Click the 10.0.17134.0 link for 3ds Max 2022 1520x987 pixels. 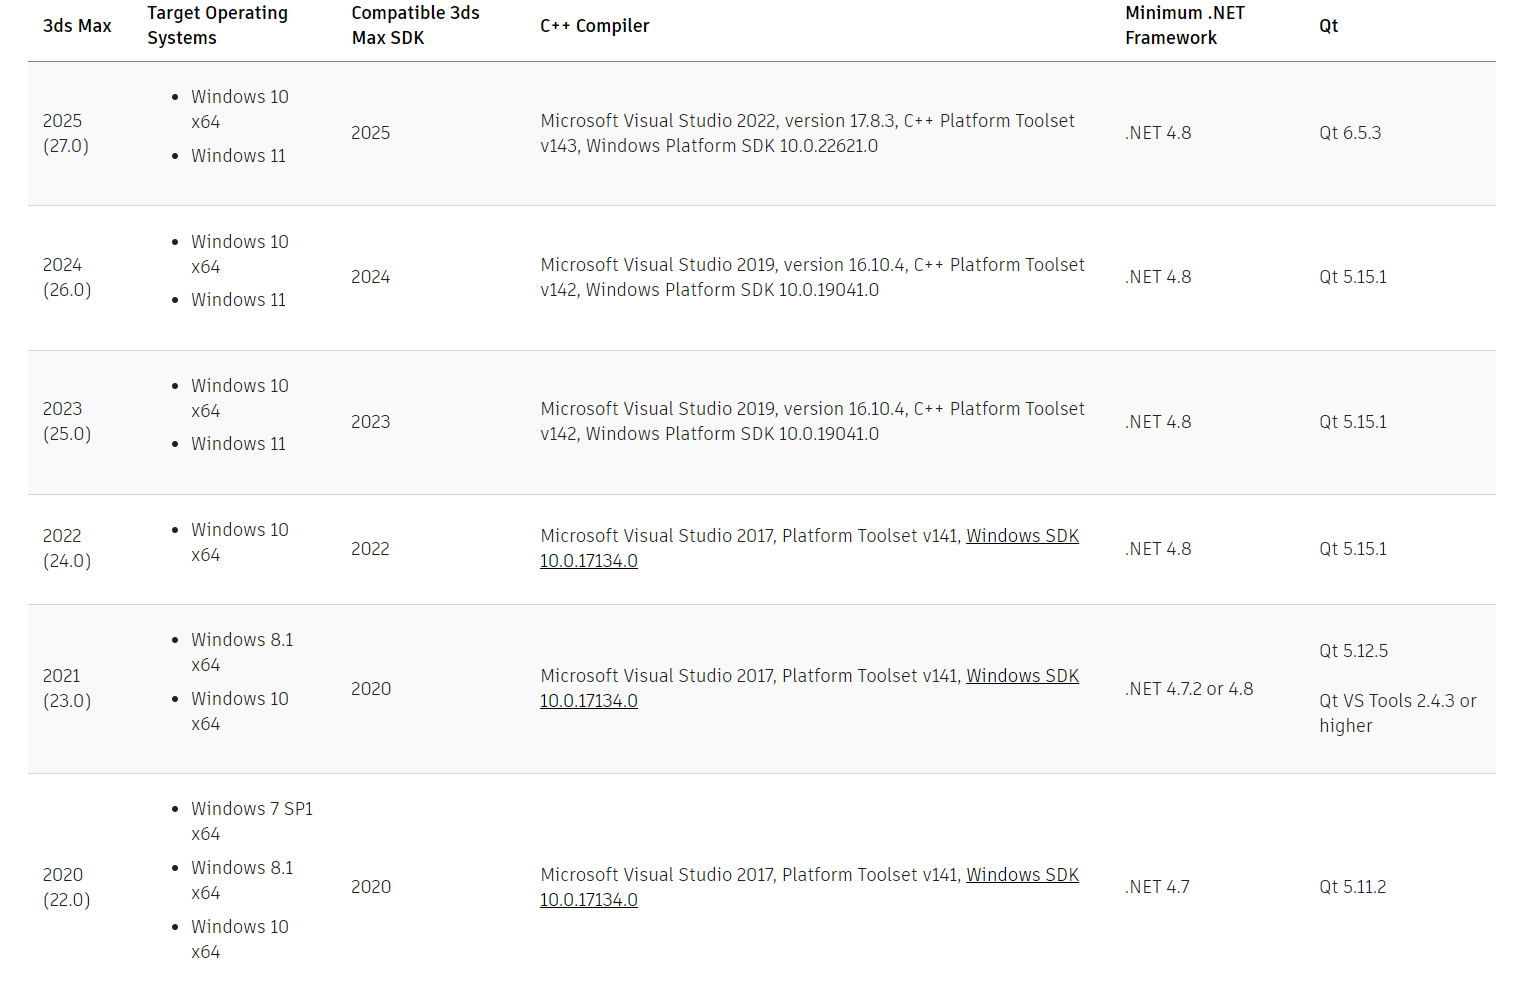[x=589, y=561]
